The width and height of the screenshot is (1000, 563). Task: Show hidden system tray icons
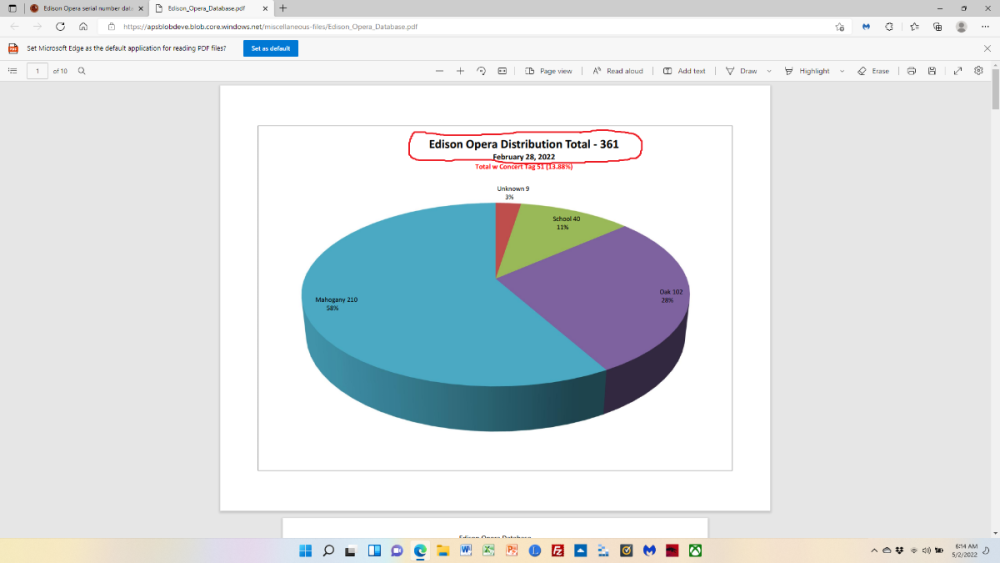click(x=874, y=551)
